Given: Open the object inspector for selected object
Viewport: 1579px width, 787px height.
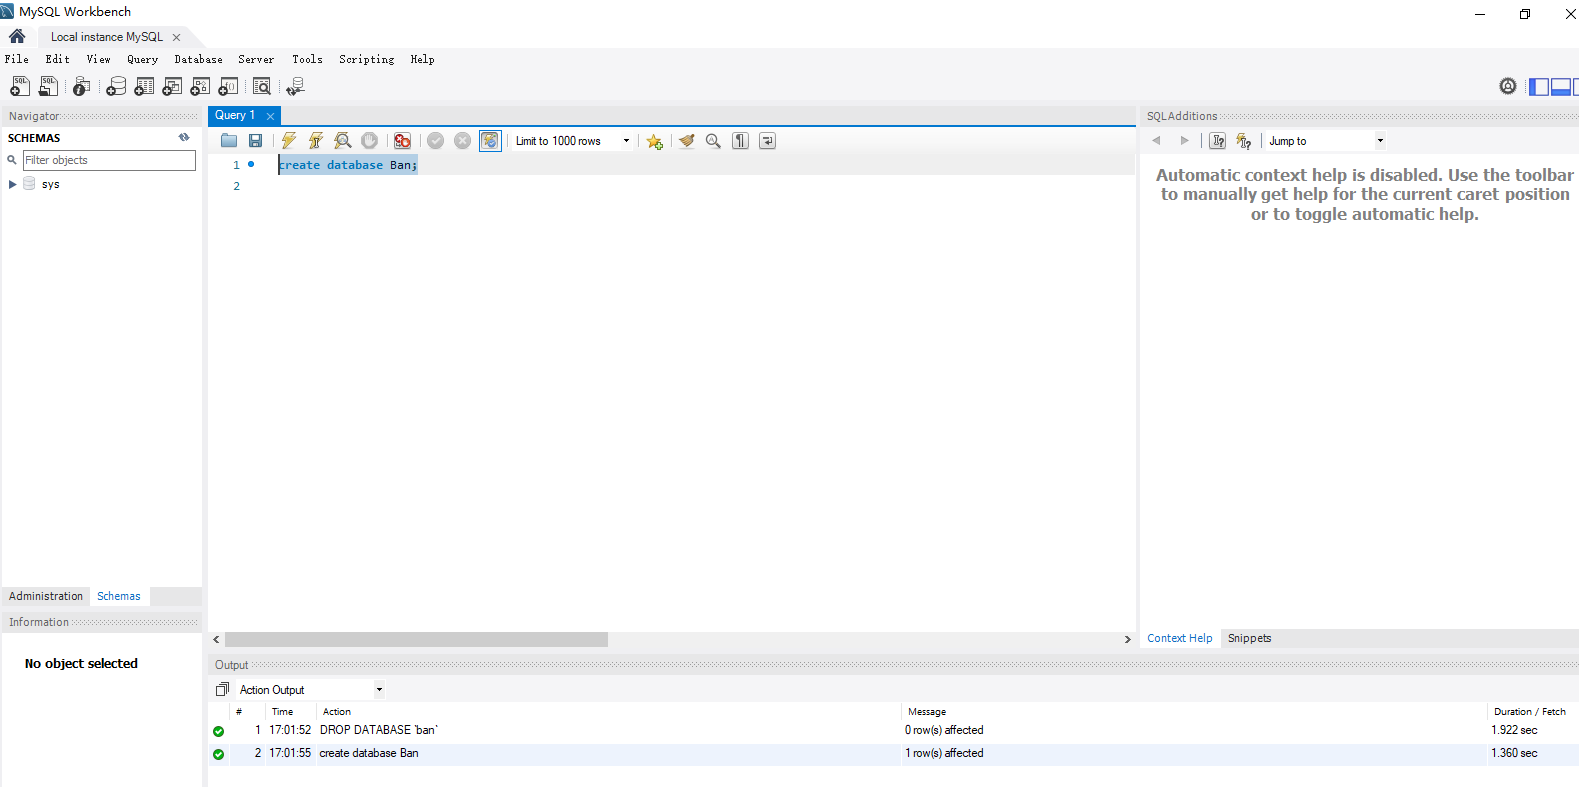Looking at the screenshot, I should [x=81, y=86].
